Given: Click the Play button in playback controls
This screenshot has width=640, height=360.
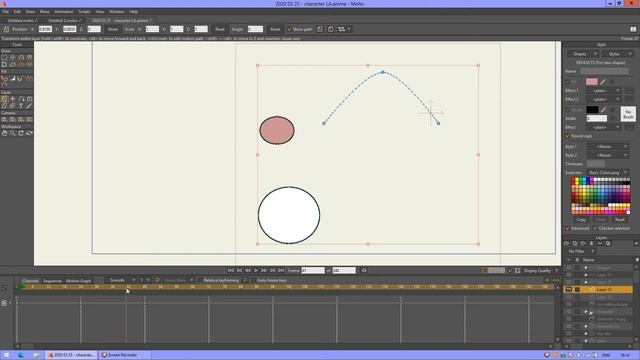Looking at the screenshot, I should pyautogui.click(x=256, y=270).
